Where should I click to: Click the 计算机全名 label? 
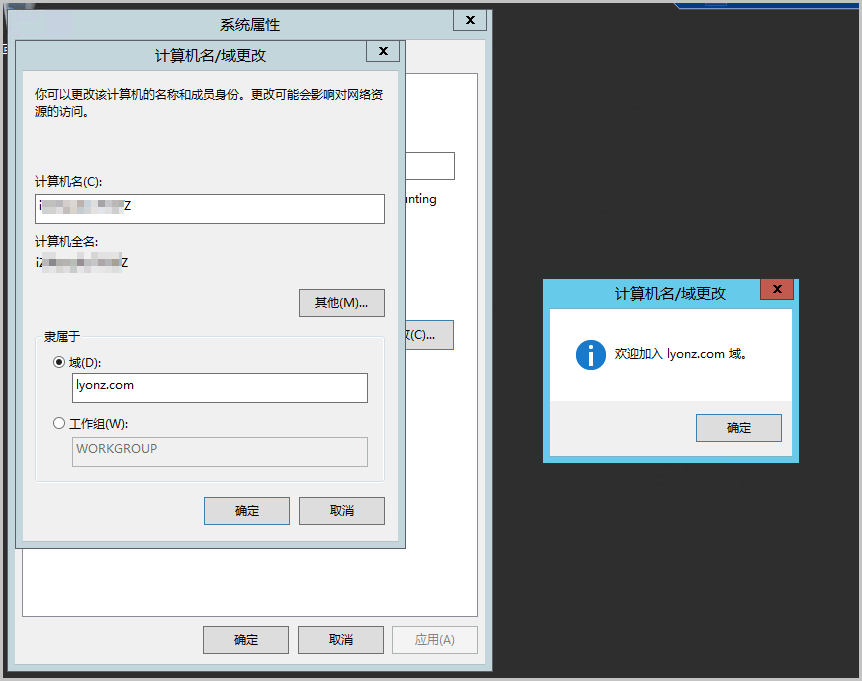(x=67, y=241)
